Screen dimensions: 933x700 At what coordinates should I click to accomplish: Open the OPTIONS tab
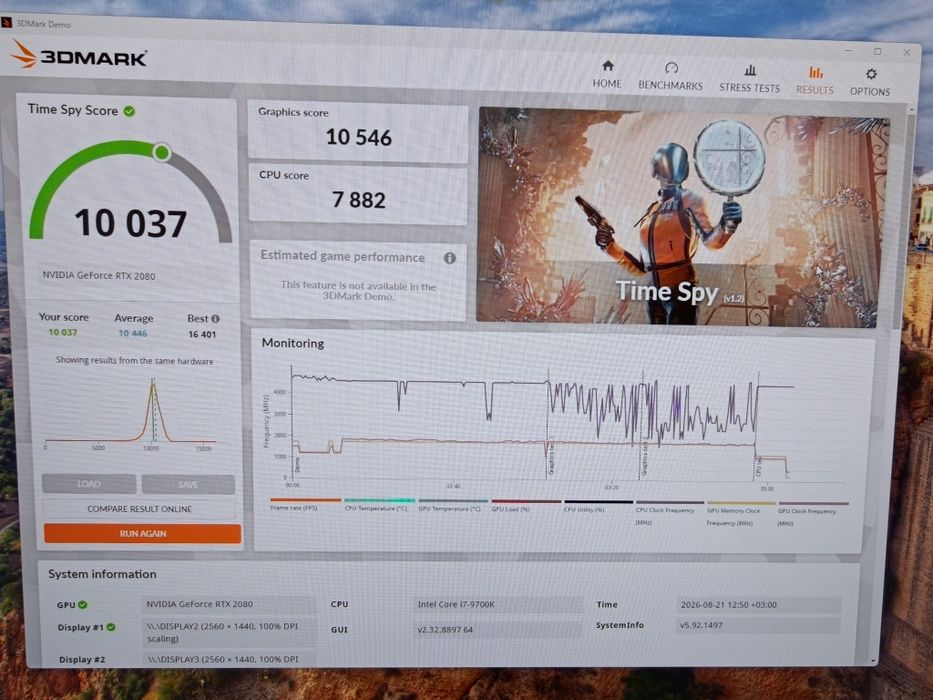[x=870, y=82]
